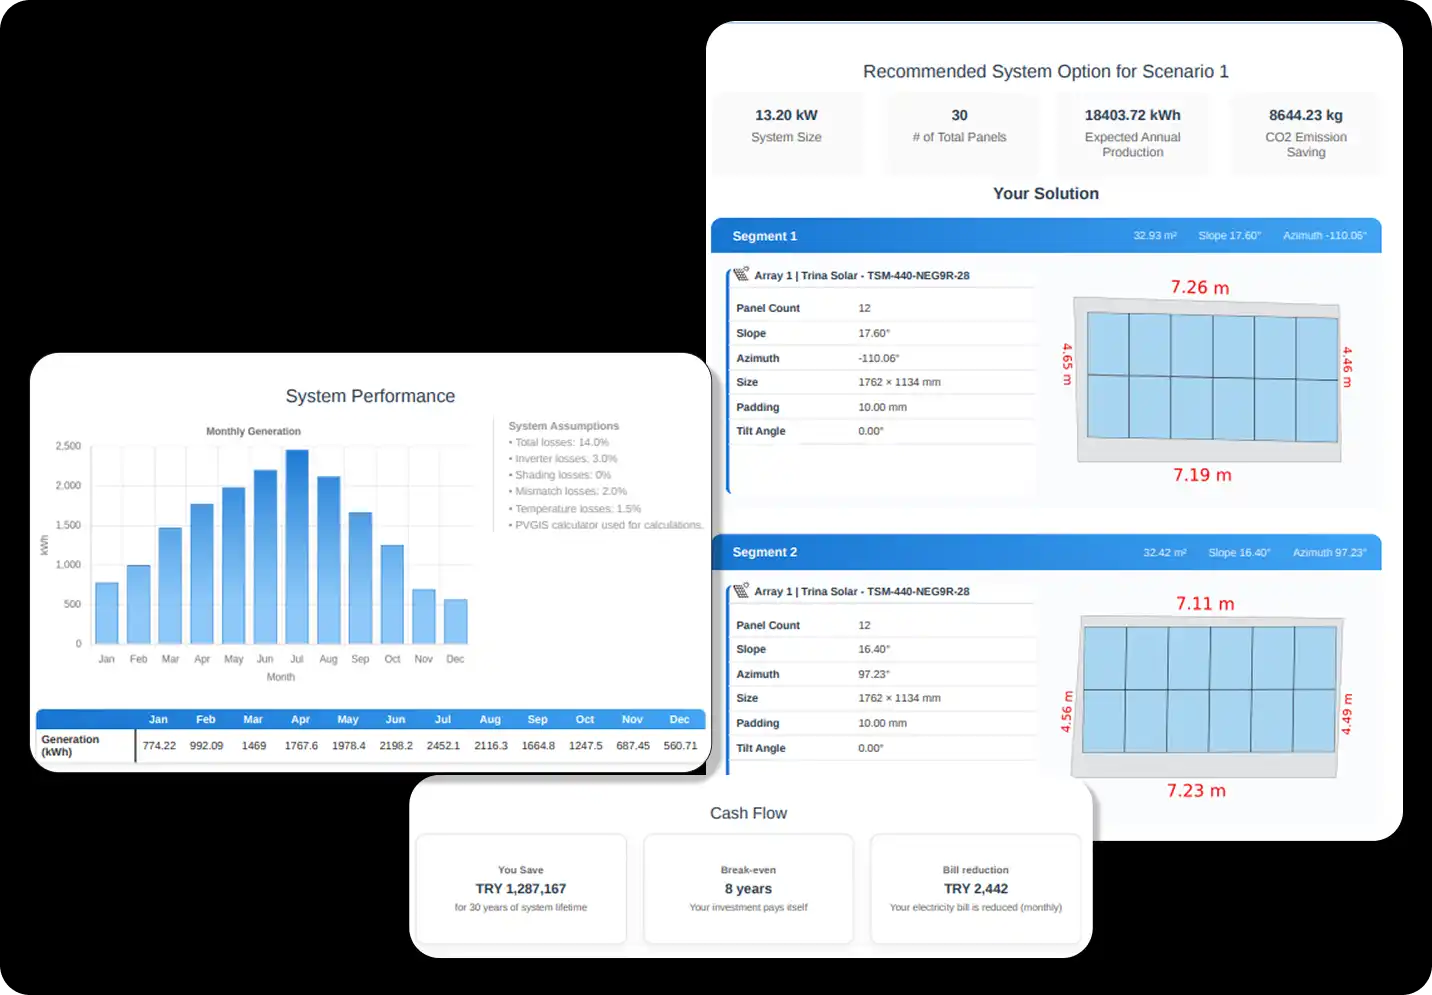This screenshot has width=1432, height=995.
Task: Click the Array 1 Trina Solar title in Segment 1
Action: point(861,275)
